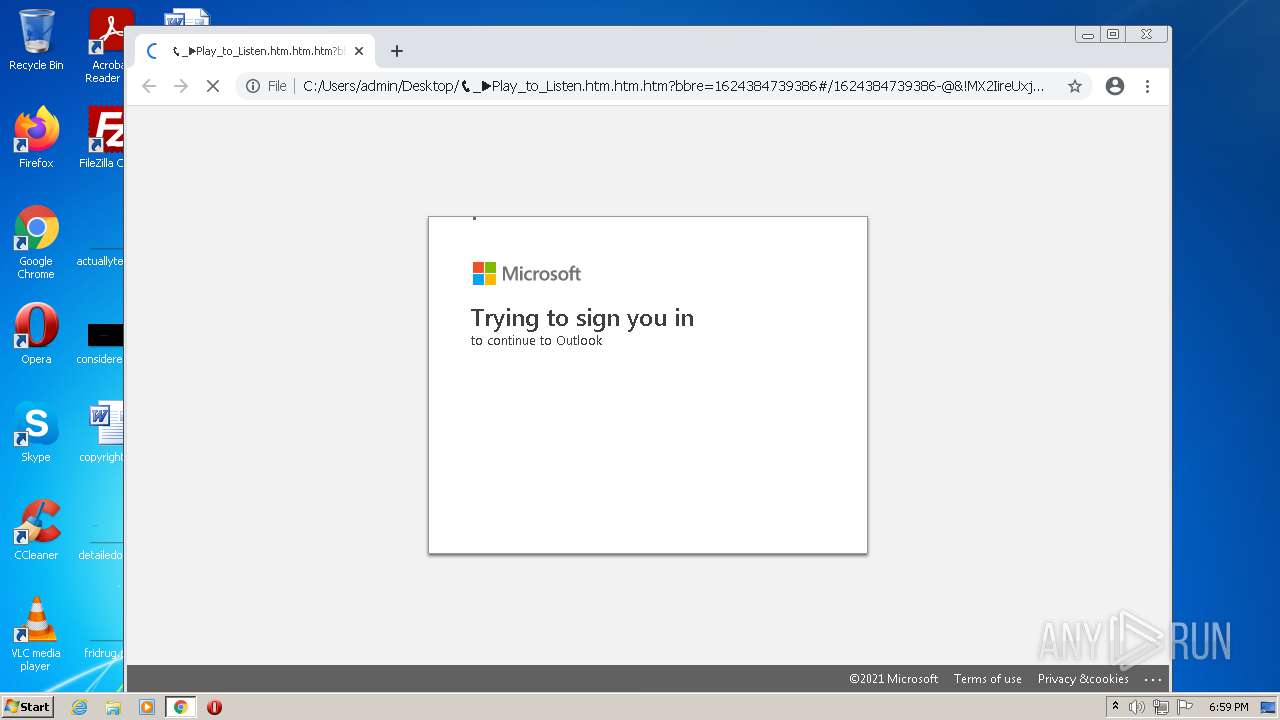Restore down the Chrome window

pyautogui.click(x=1113, y=34)
